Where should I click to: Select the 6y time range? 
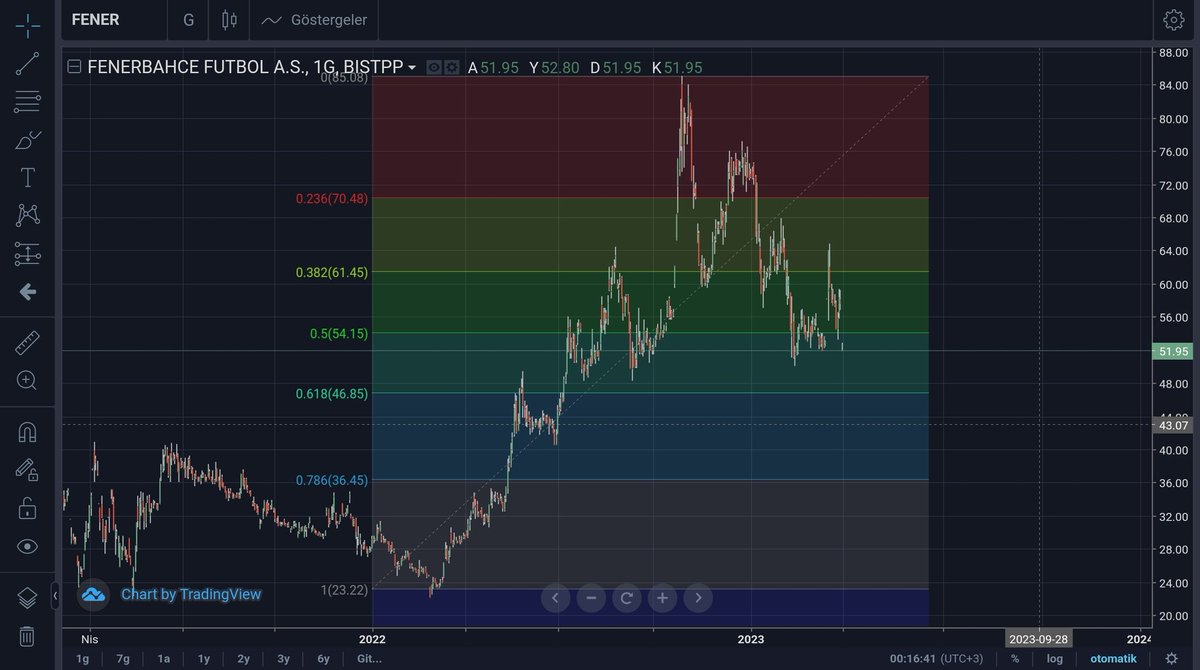[323, 659]
